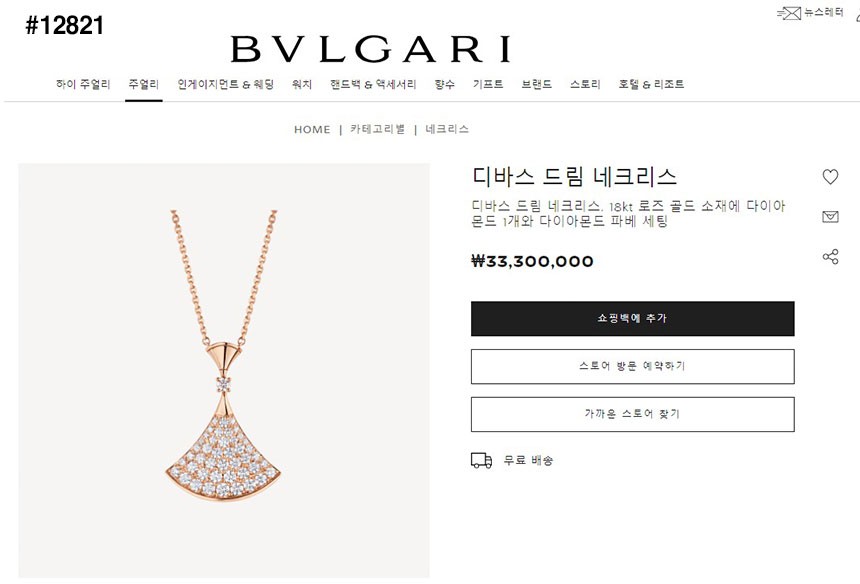This screenshot has height=584, width=860.
Task: Open 핸드백 & 액세서리 menu
Action: coord(373,84)
